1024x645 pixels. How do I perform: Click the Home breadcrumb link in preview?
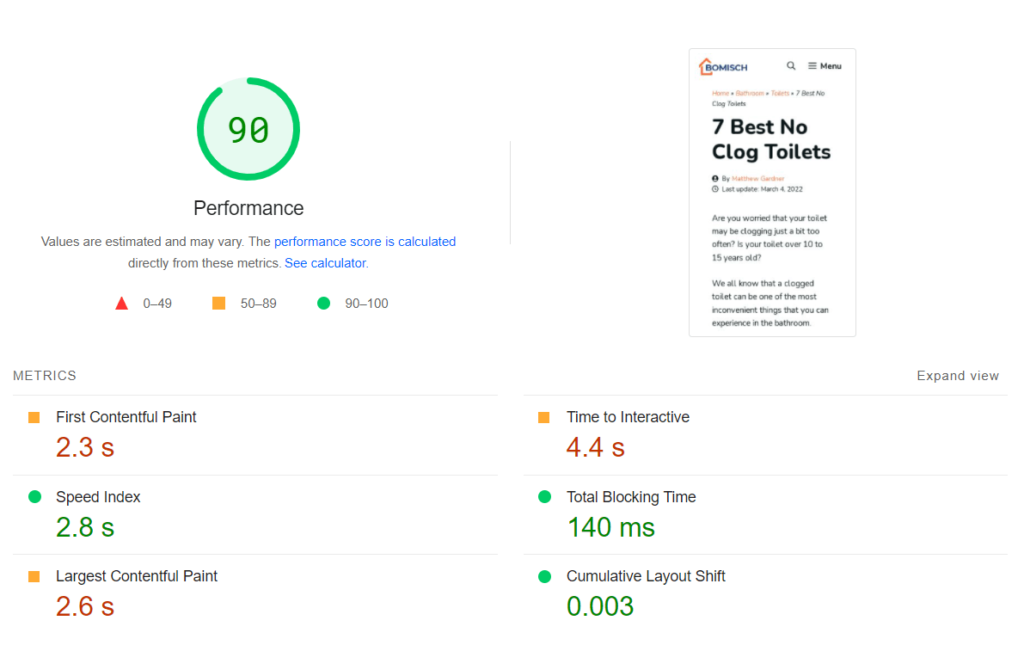[720, 93]
